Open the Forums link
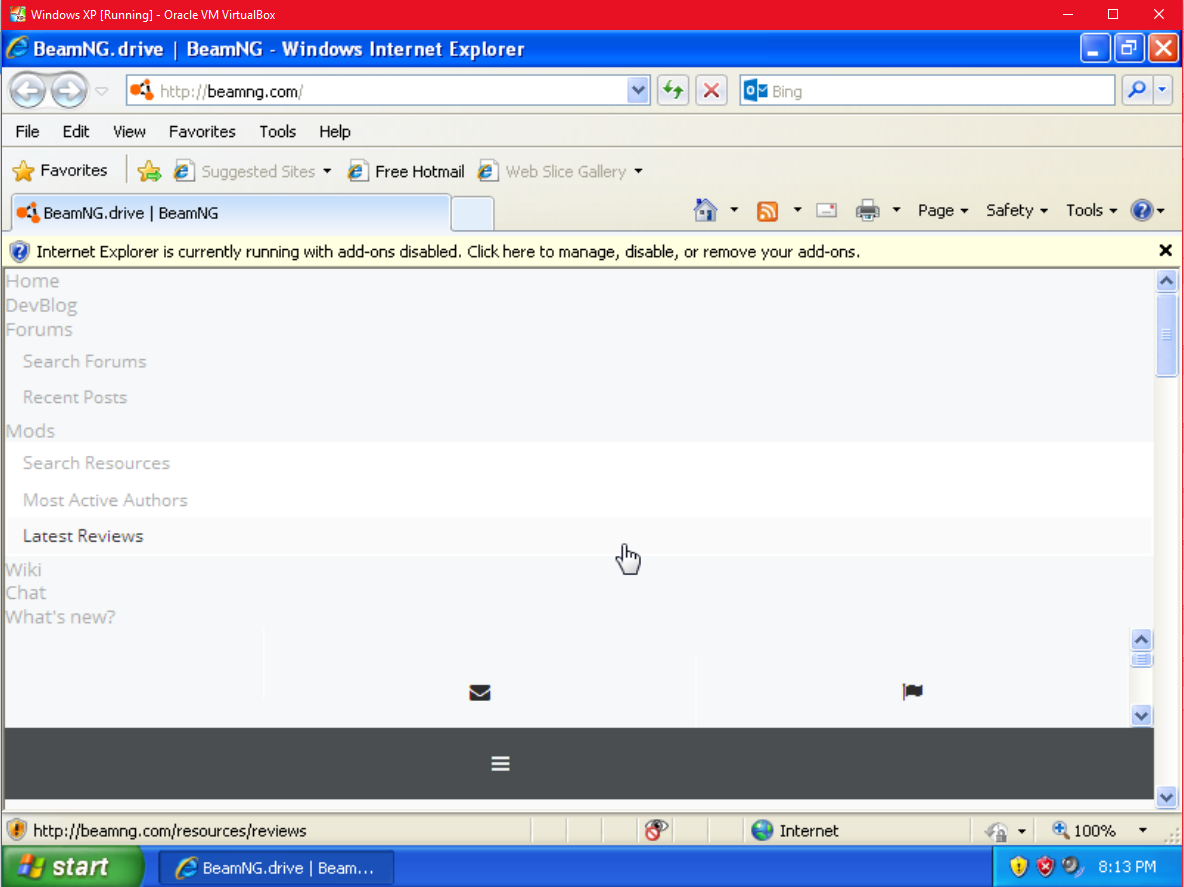1184x887 pixels. click(39, 329)
